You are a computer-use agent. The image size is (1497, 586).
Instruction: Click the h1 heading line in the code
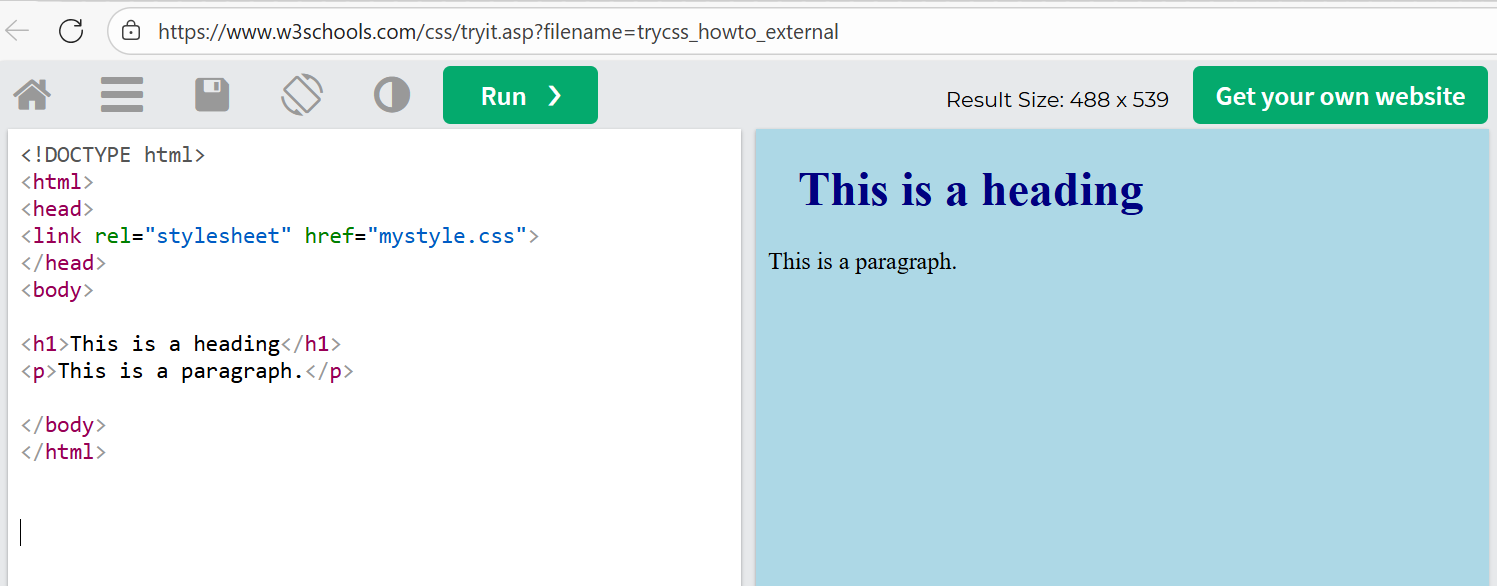[x=180, y=344]
